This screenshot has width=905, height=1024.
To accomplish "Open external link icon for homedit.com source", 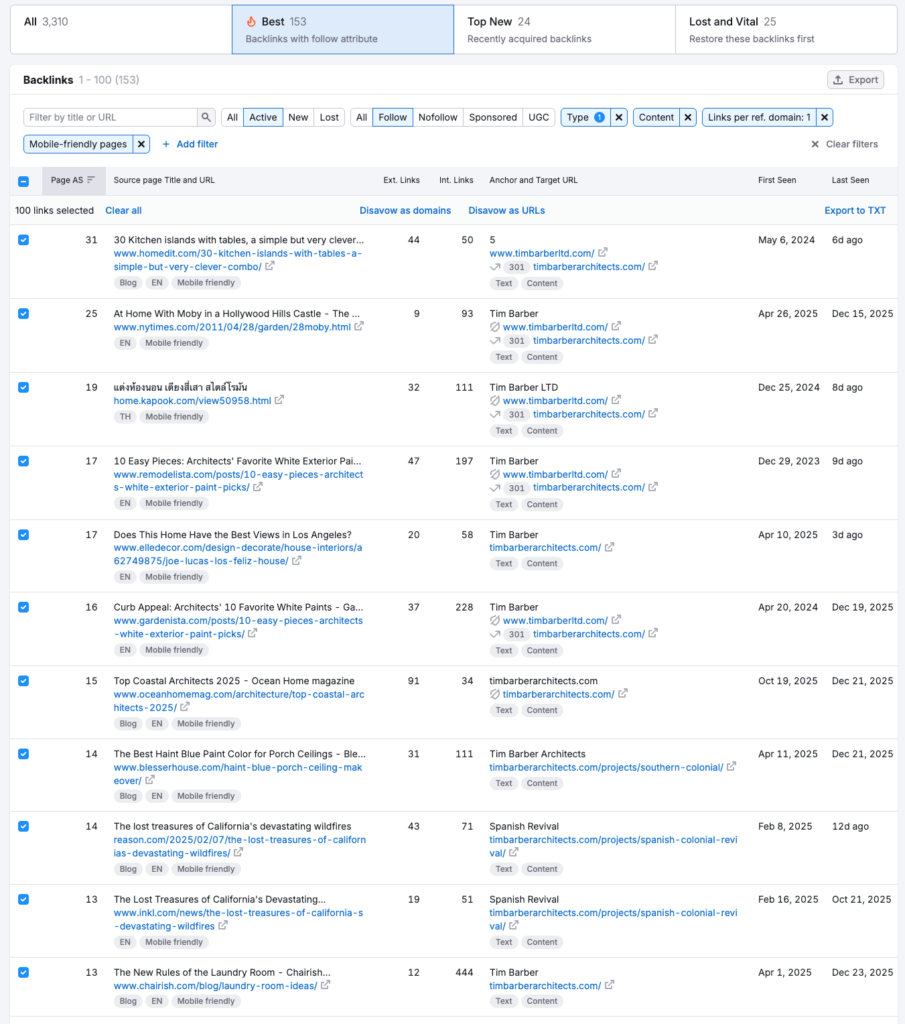I will [271, 267].
